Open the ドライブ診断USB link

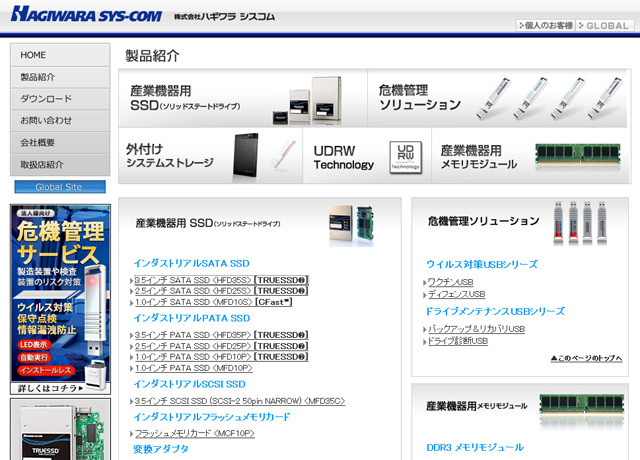pos(458,341)
